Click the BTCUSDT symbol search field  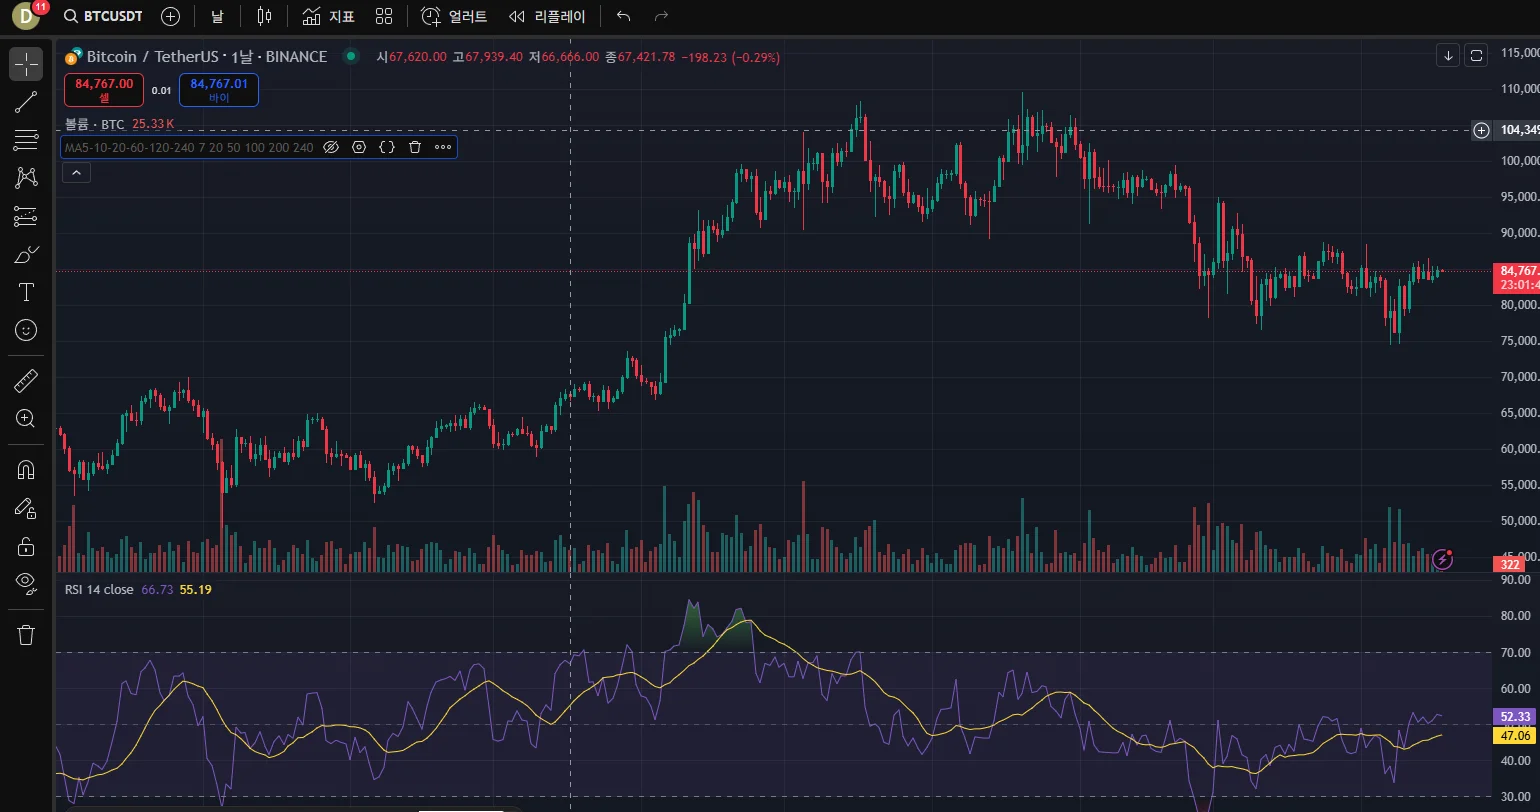click(x=103, y=16)
